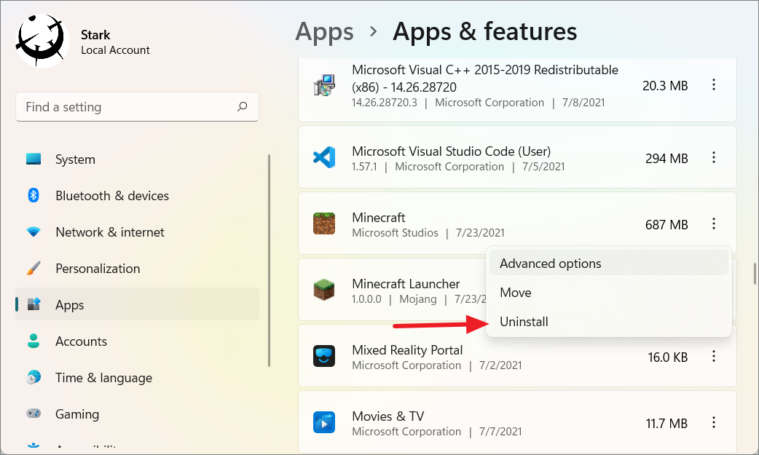The height and width of the screenshot is (455, 759).
Task: Click the System monitor icon
Action: click(33, 159)
